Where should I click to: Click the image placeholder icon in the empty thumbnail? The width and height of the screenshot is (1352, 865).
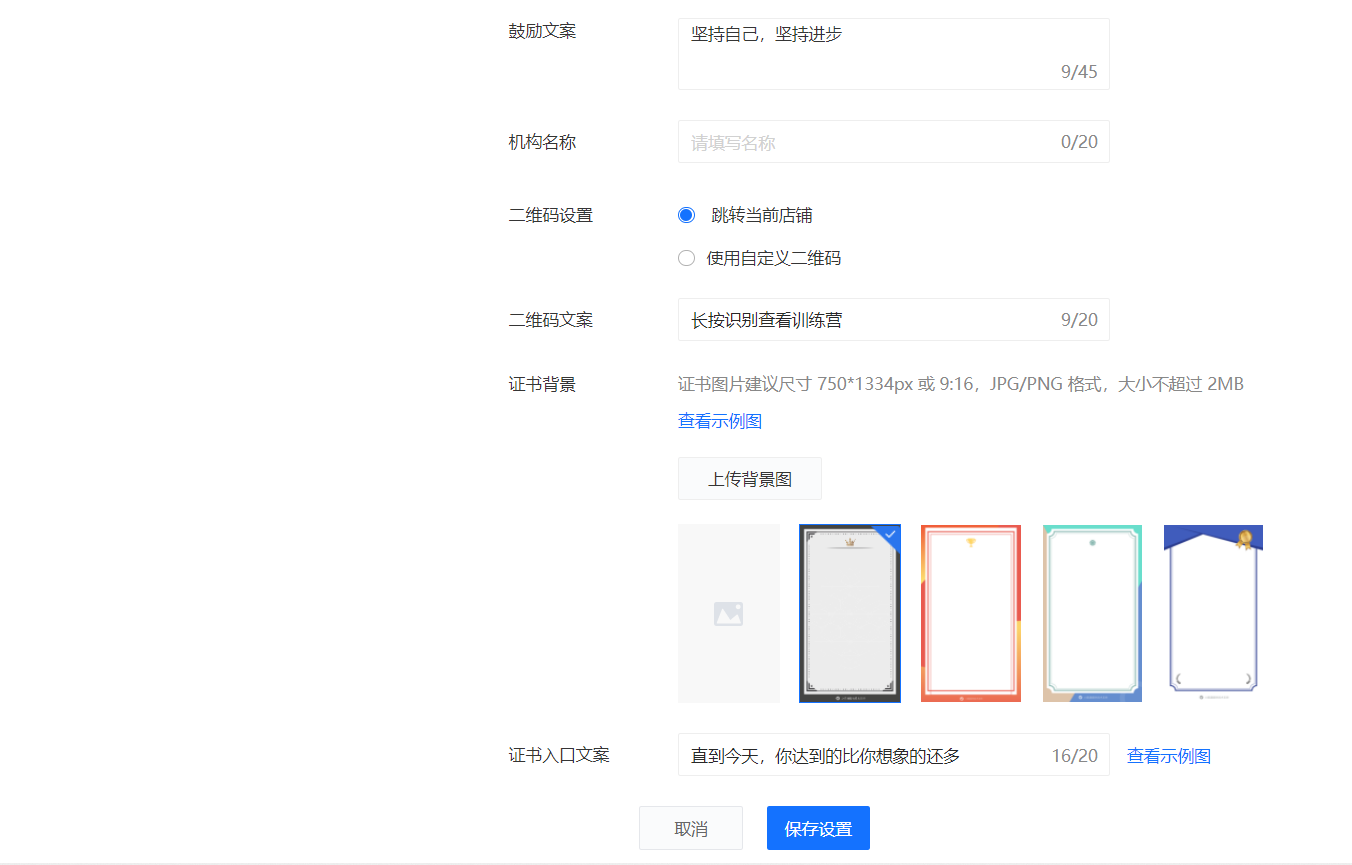click(x=728, y=614)
